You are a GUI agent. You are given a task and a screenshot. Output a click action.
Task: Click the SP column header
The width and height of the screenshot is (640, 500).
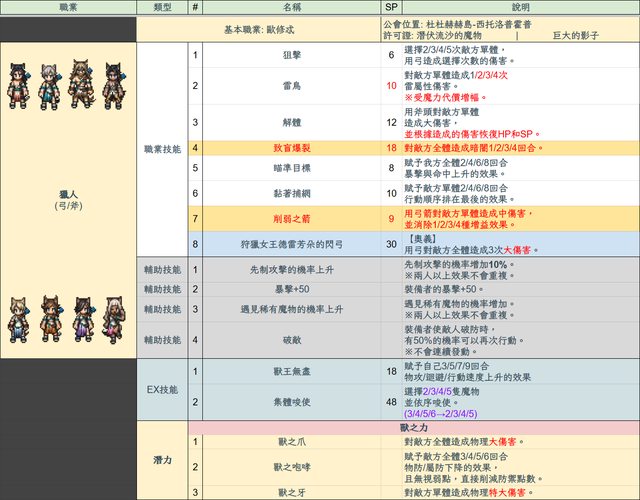[391, 7]
